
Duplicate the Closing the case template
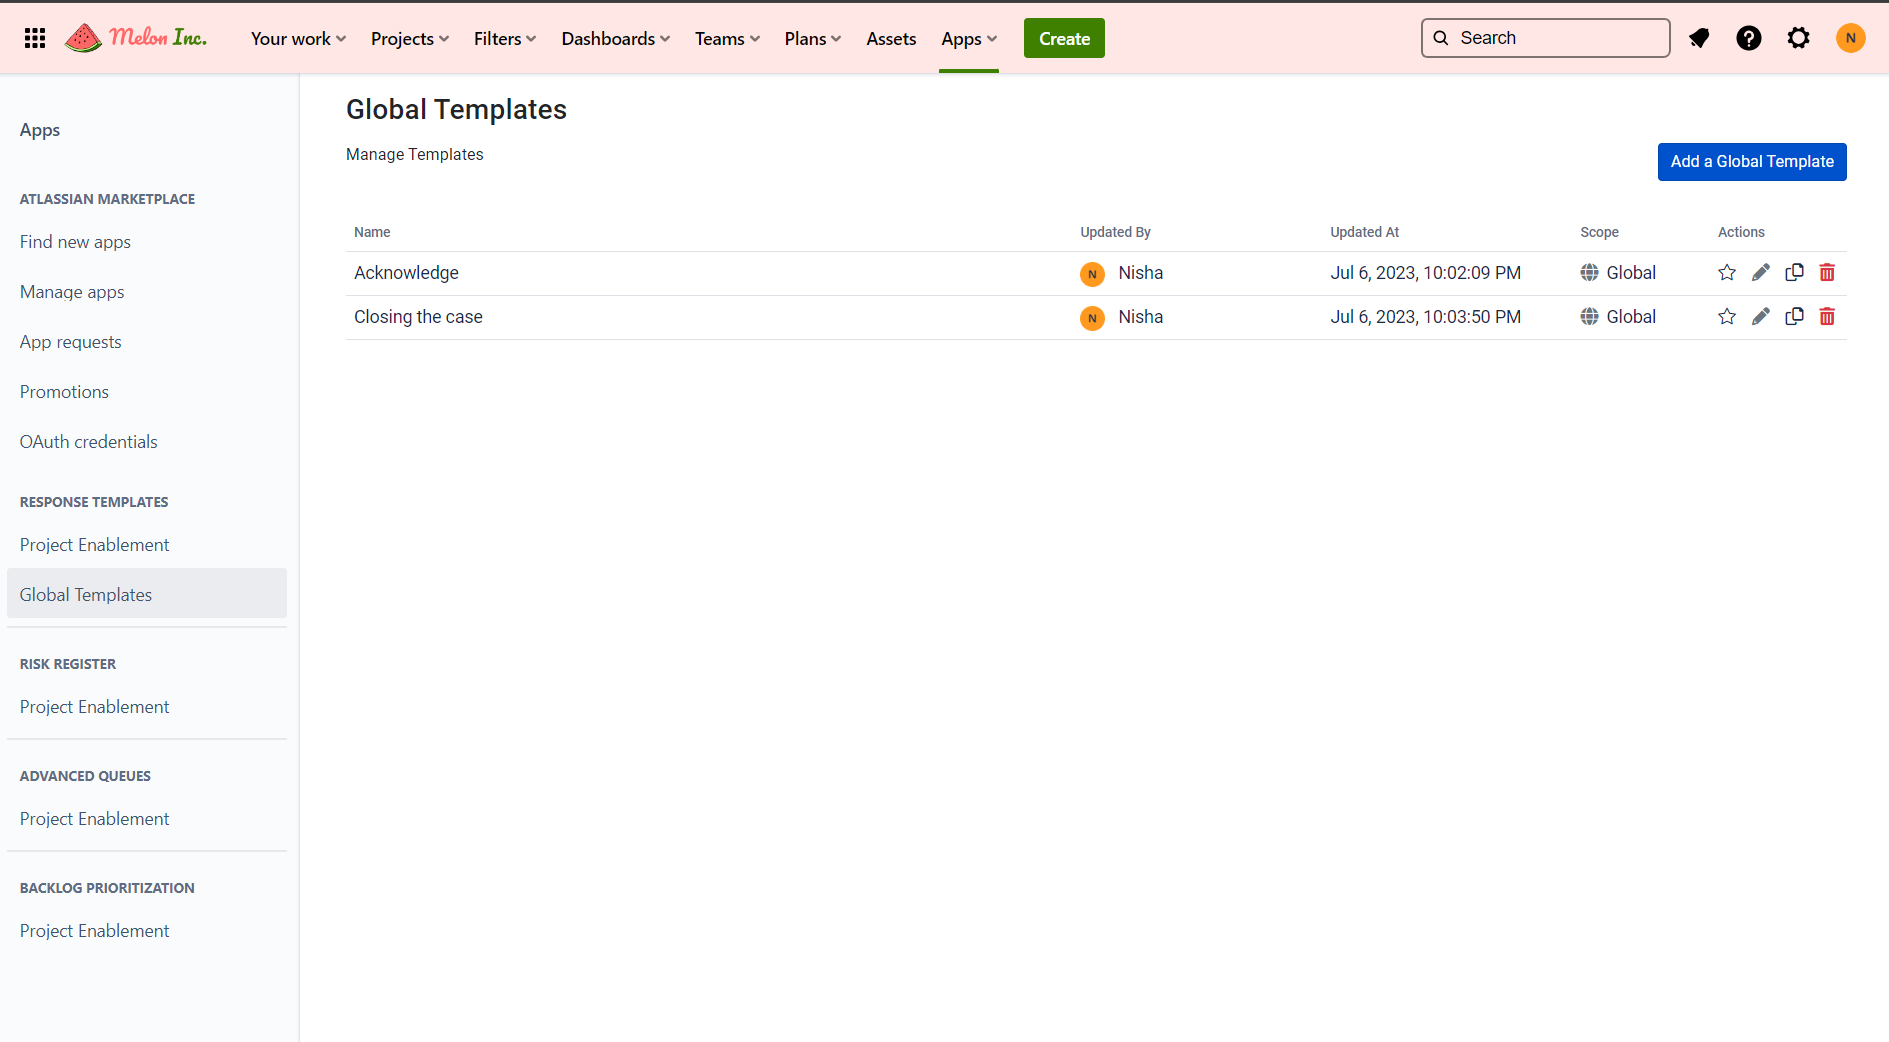pos(1794,317)
